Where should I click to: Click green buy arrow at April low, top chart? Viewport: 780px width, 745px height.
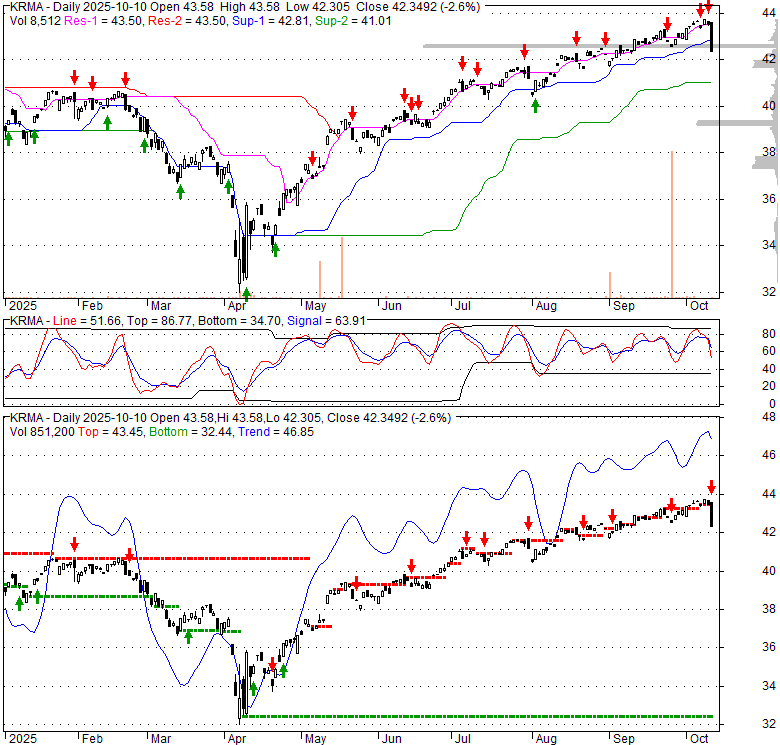247,293
